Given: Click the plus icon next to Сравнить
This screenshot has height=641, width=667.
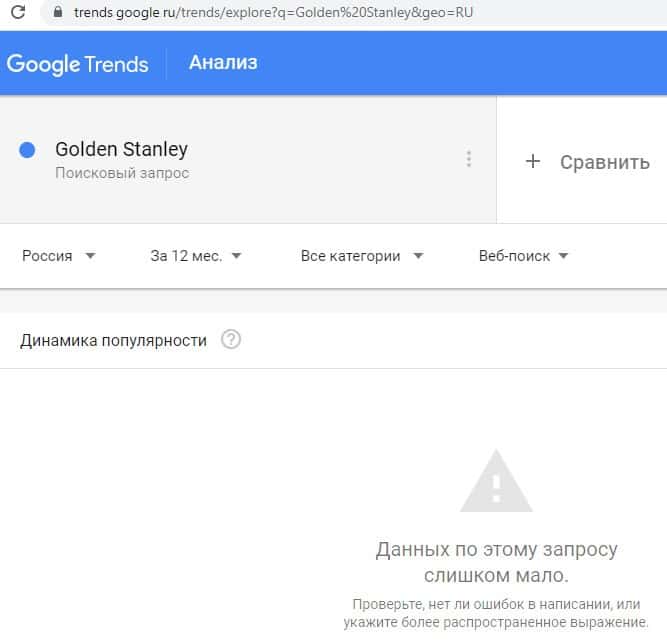Looking at the screenshot, I should [x=533, y=161].
